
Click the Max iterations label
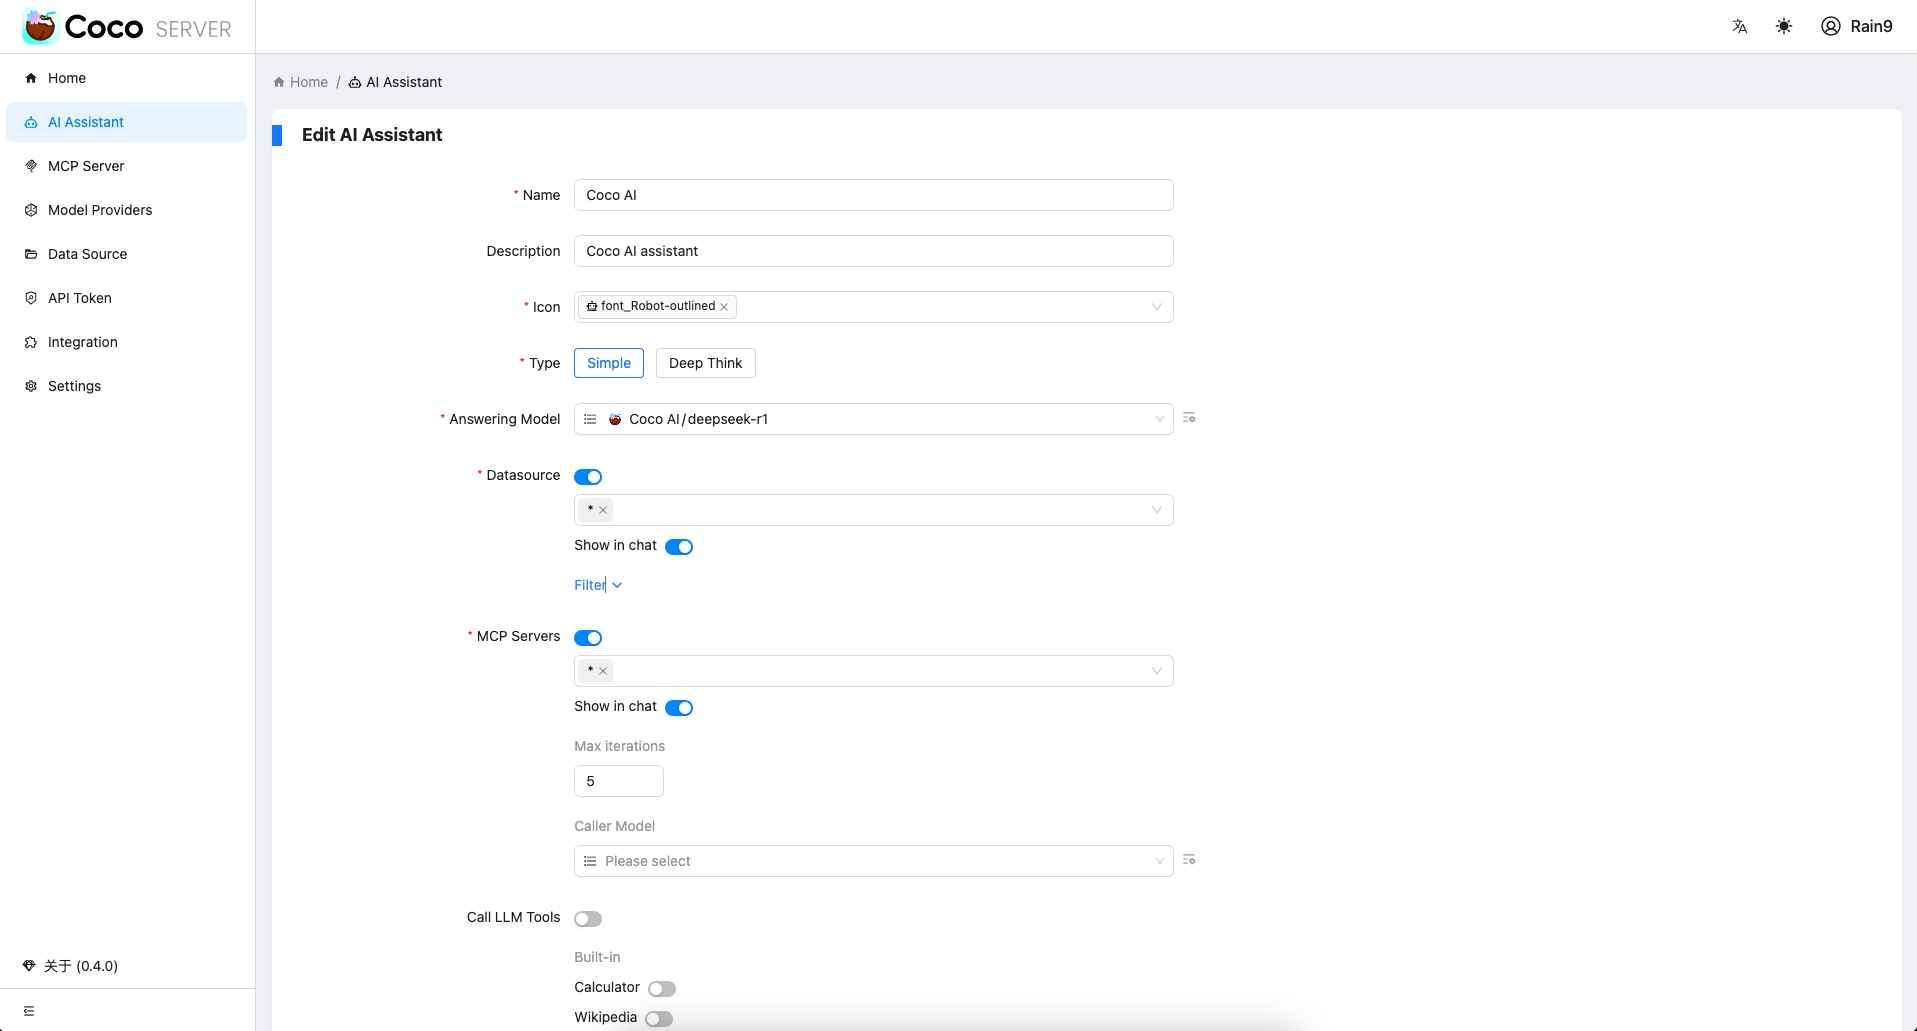pyautogui.click(x=619, y=746)
